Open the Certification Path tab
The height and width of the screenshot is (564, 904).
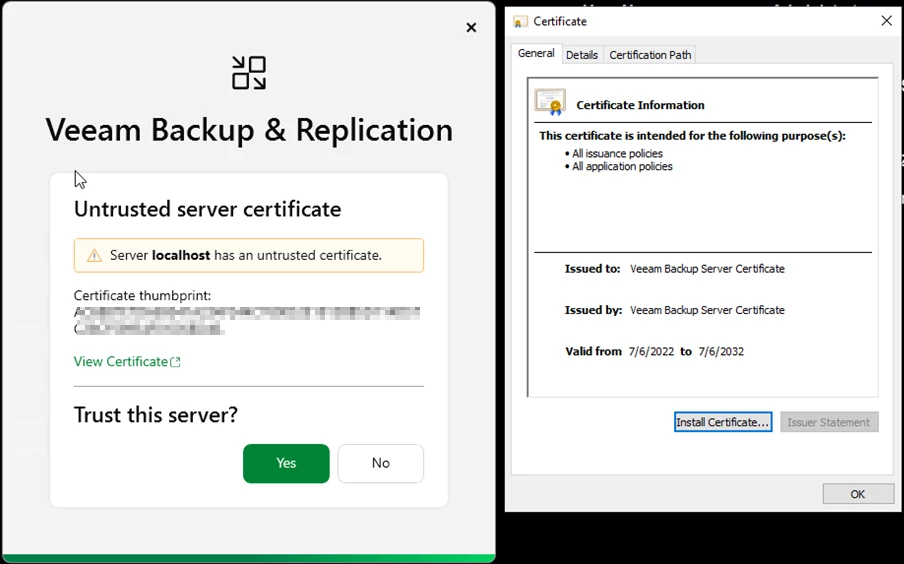pos(650,55)
